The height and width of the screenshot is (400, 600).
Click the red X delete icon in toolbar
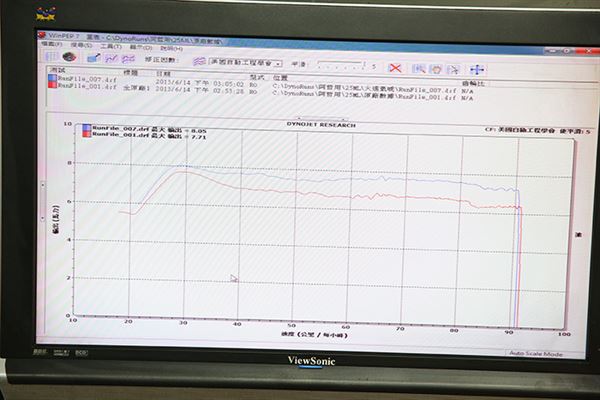click(397, 68)
